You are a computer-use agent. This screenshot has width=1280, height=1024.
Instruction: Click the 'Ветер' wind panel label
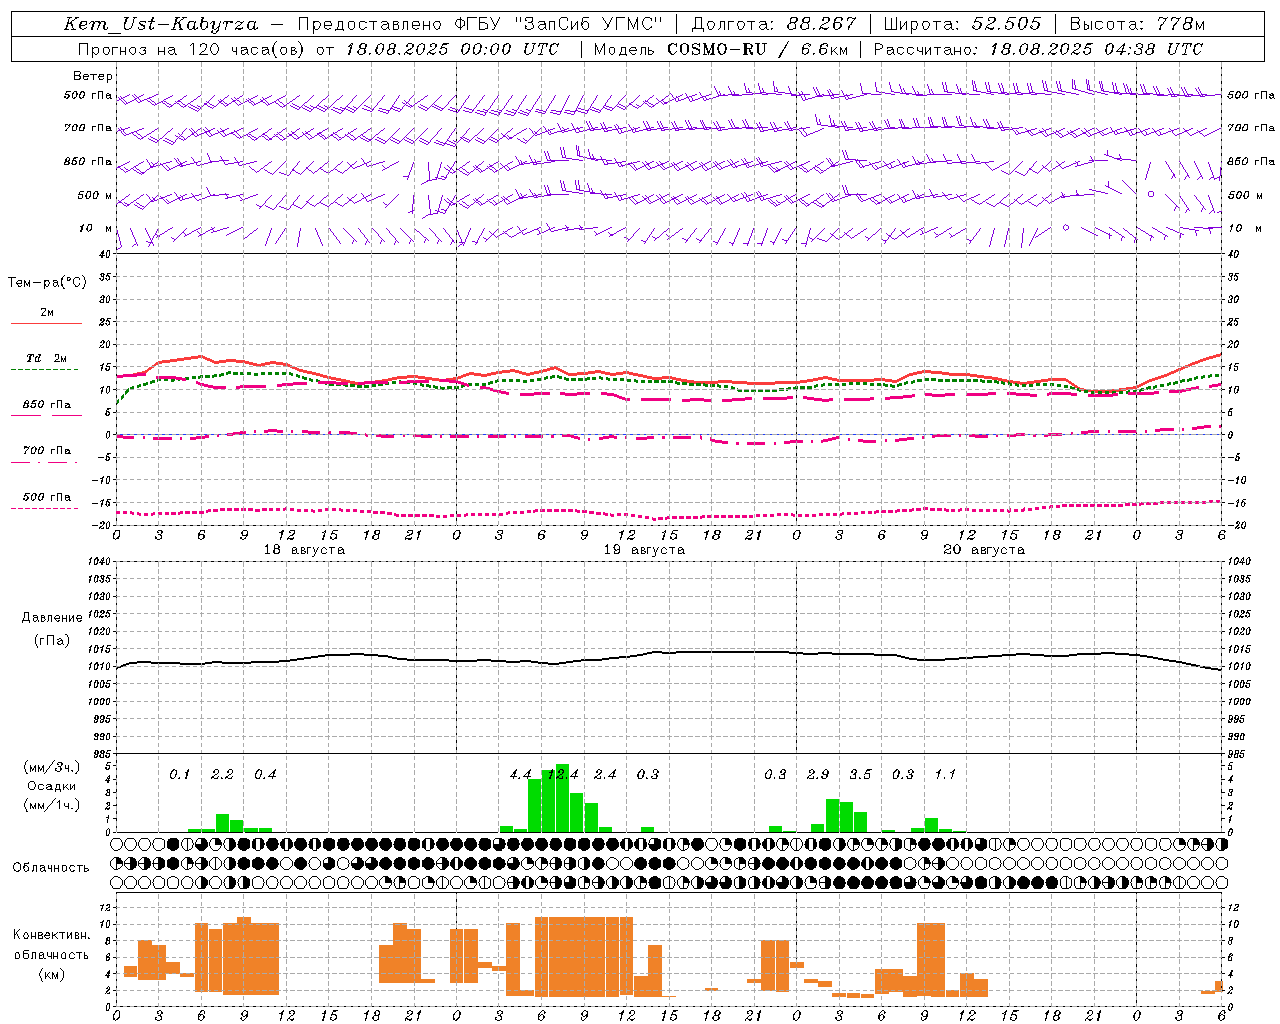point(93,76)
